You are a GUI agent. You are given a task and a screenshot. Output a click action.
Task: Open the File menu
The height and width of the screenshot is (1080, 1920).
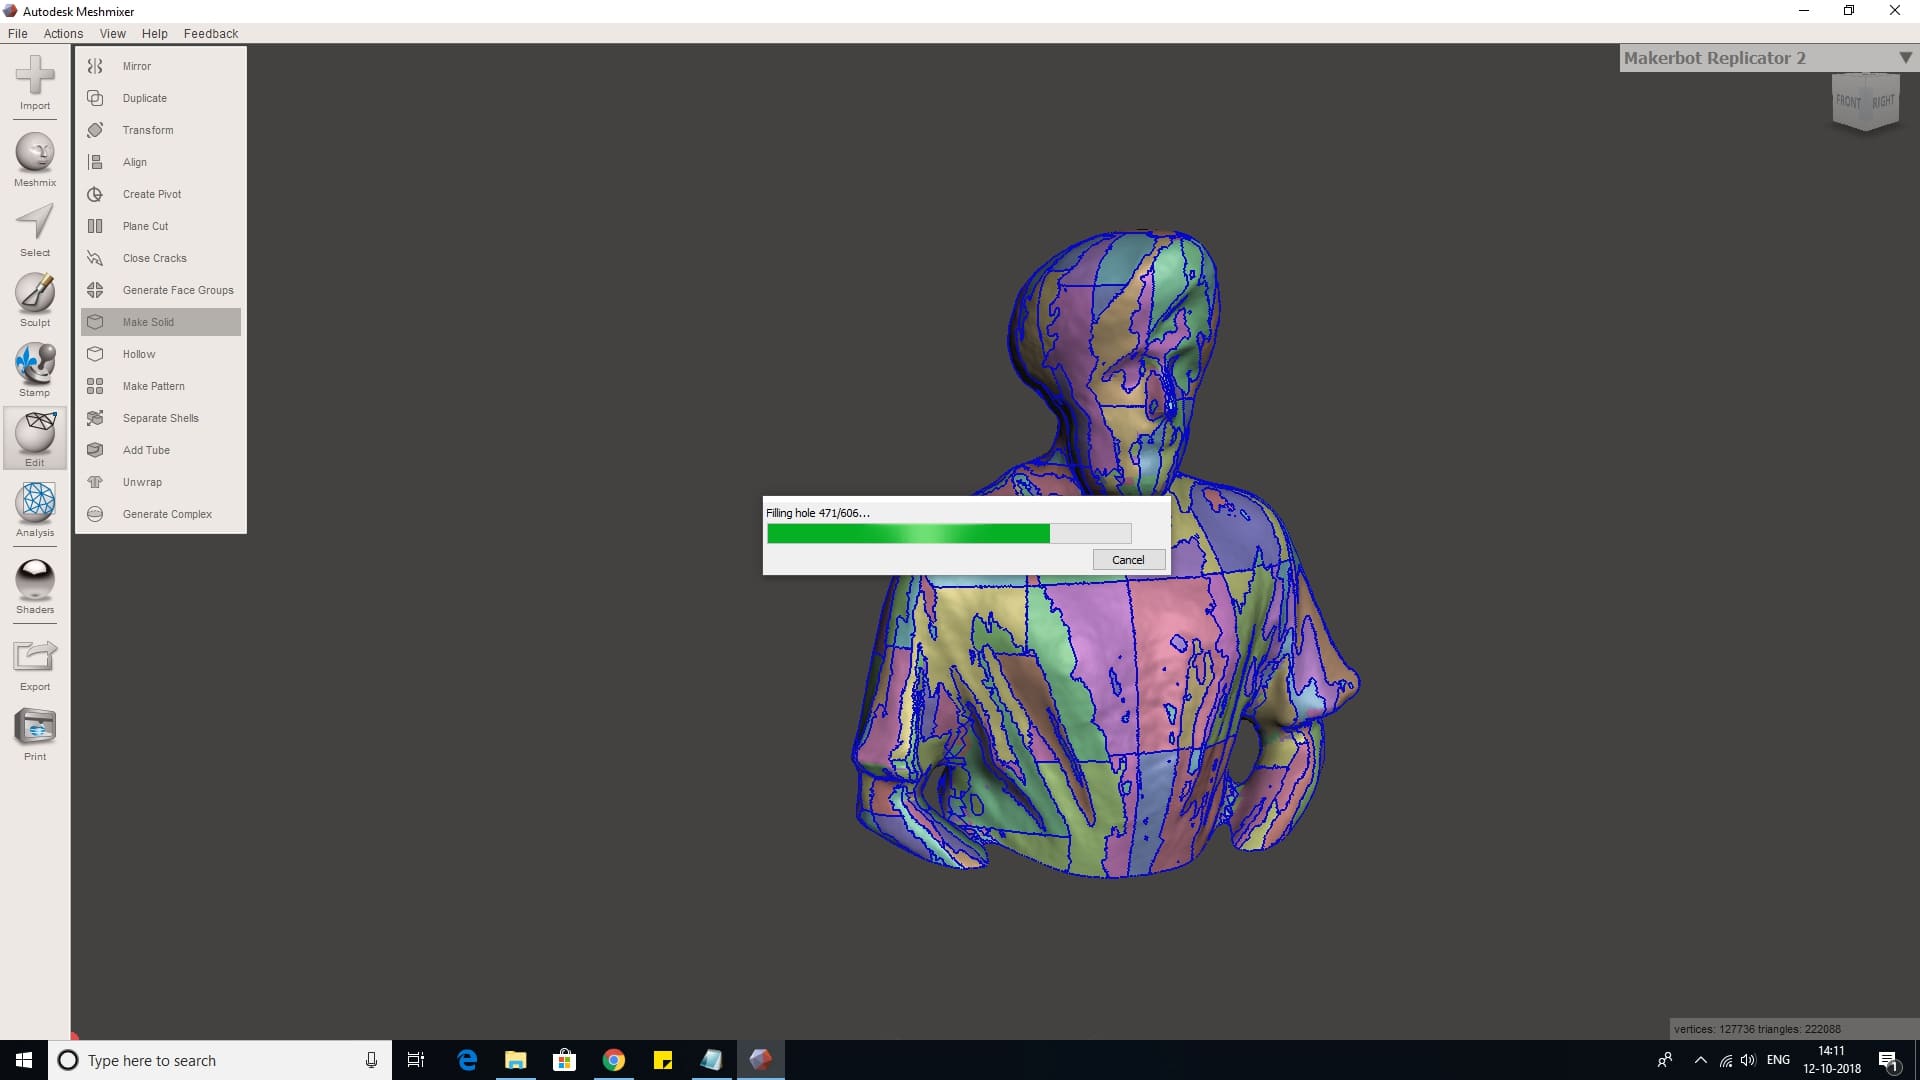click(18, 33)
